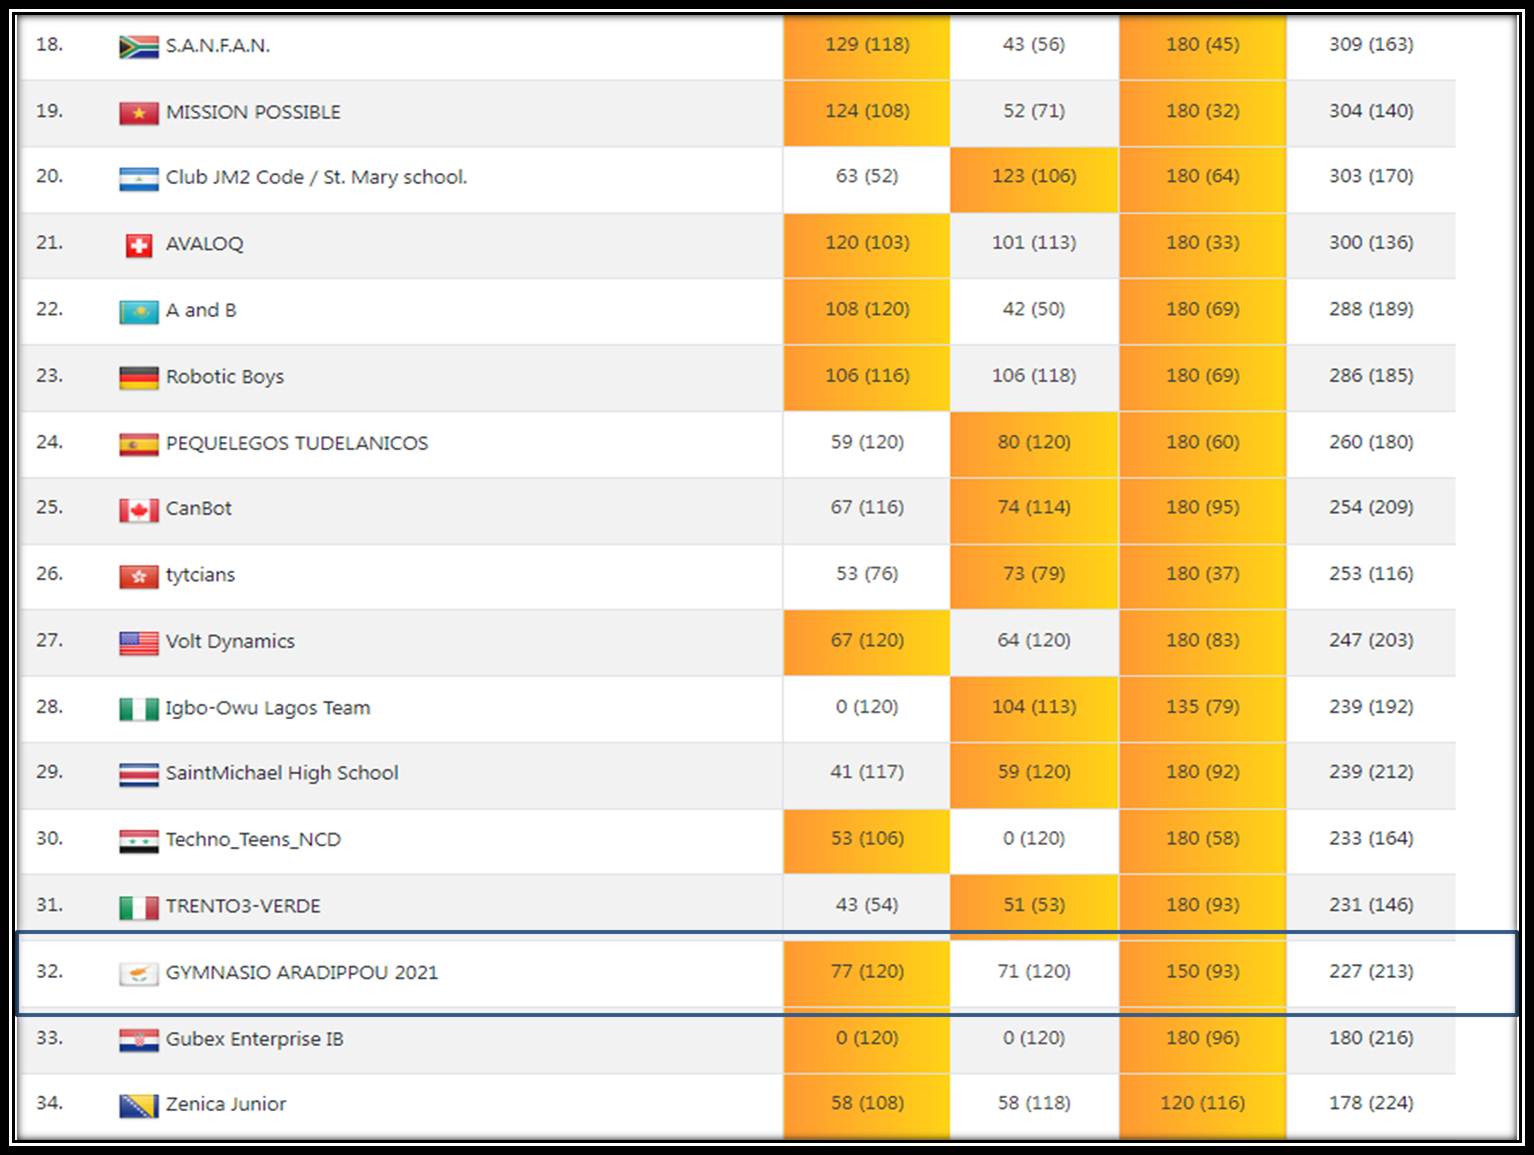Click the Nigerian flag beside Igbo-Owu Lagos Team
This screenshot has height=1155, width=1534.
(x=138, y=709)
